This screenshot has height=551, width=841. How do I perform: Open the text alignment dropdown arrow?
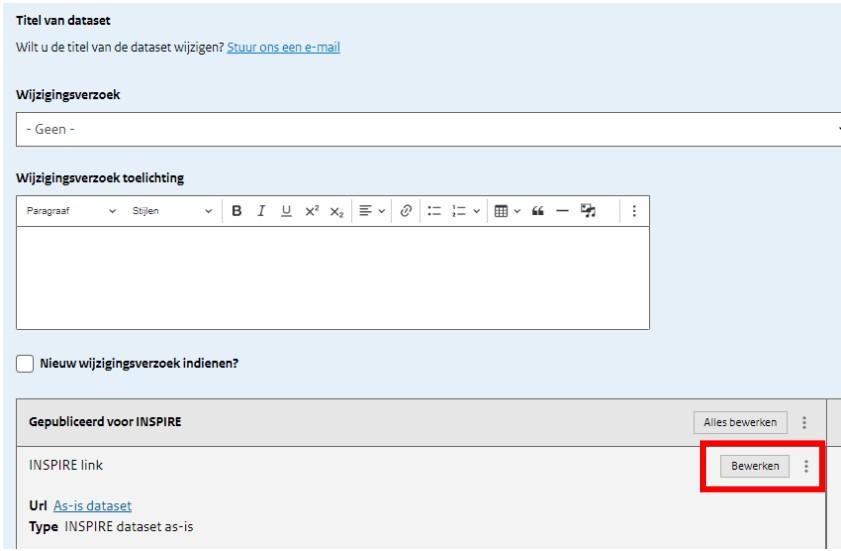(381, 211)
